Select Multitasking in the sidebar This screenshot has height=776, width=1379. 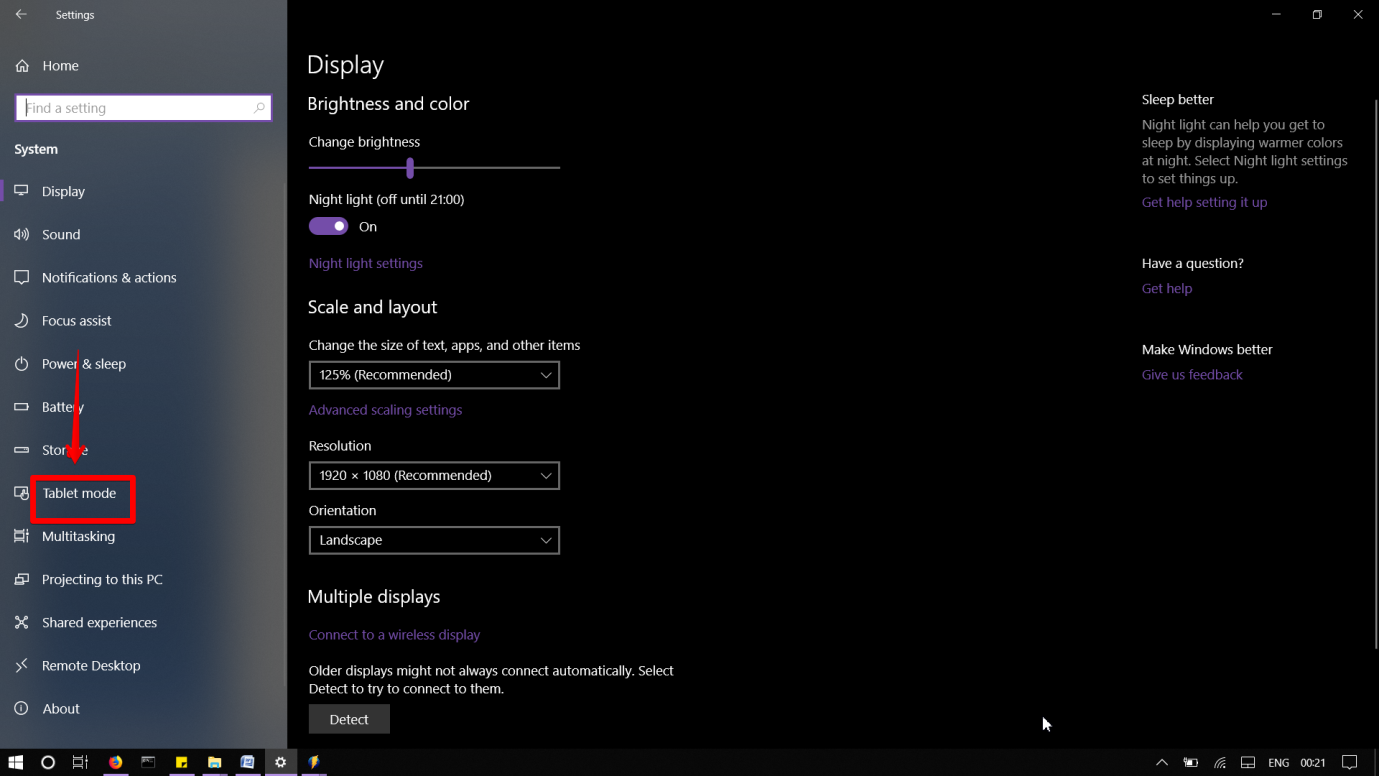pos(78,536)
